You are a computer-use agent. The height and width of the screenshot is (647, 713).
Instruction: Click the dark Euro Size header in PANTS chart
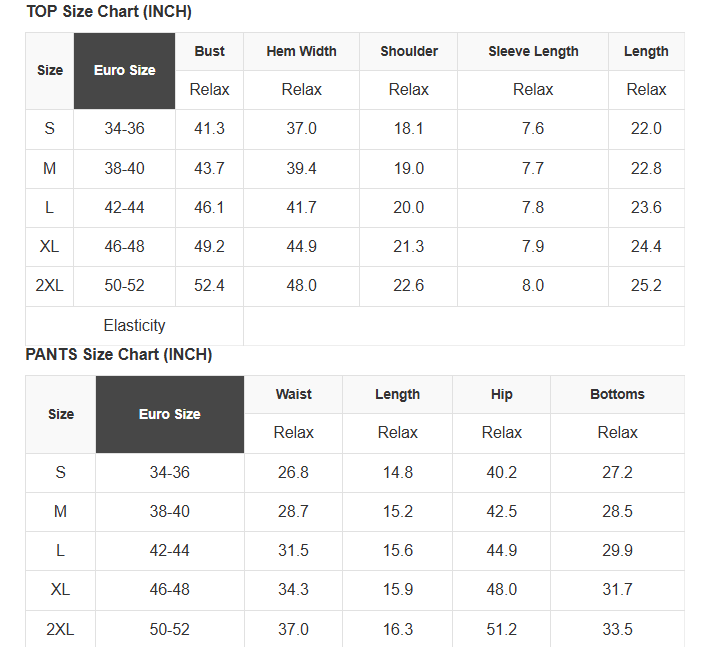click(169, 414)
